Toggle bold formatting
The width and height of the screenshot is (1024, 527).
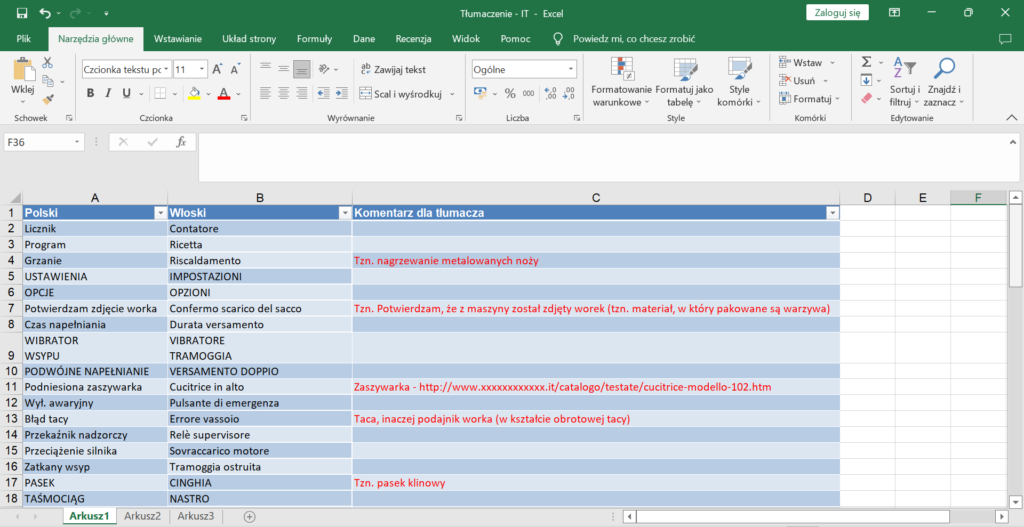pyautogui.click(x=90, y=93)
